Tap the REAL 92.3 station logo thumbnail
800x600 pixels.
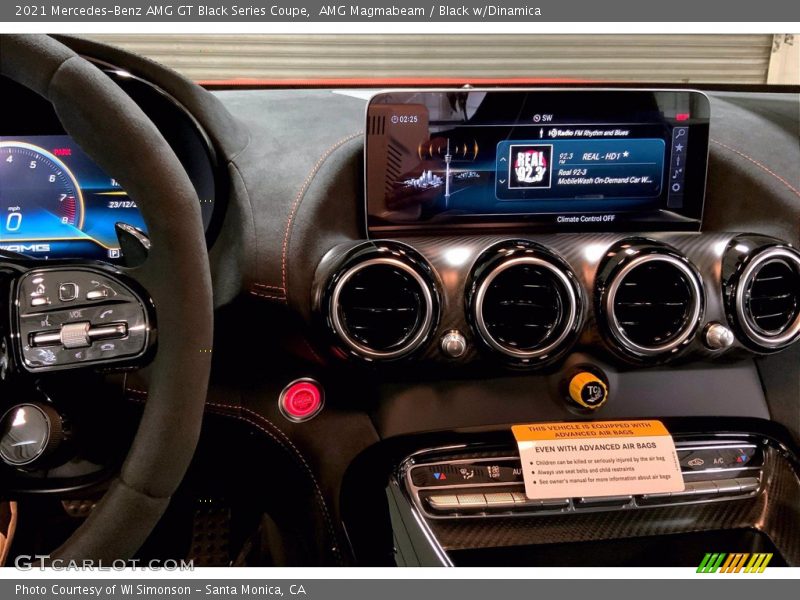click(531, 166)
